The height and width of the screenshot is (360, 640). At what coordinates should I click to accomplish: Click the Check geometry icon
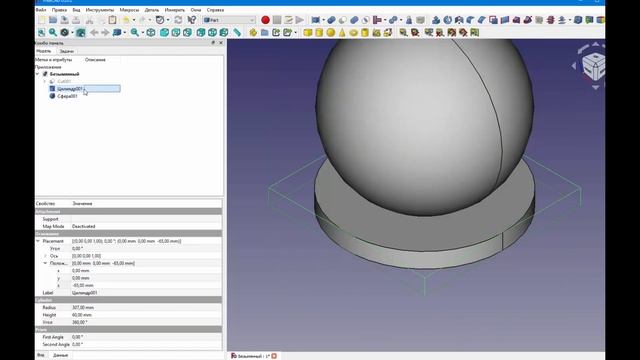409,20
